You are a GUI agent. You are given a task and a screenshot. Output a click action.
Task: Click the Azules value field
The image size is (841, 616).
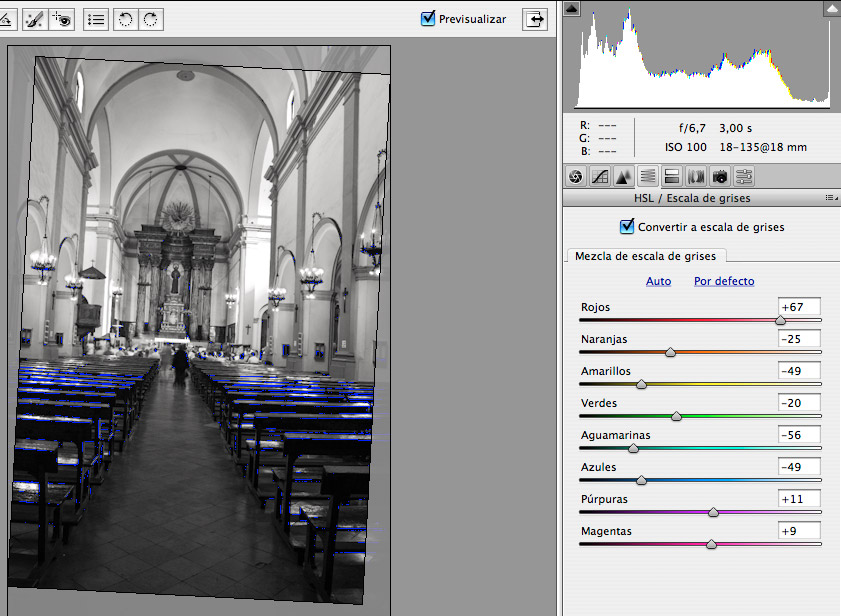coord(799,467)
